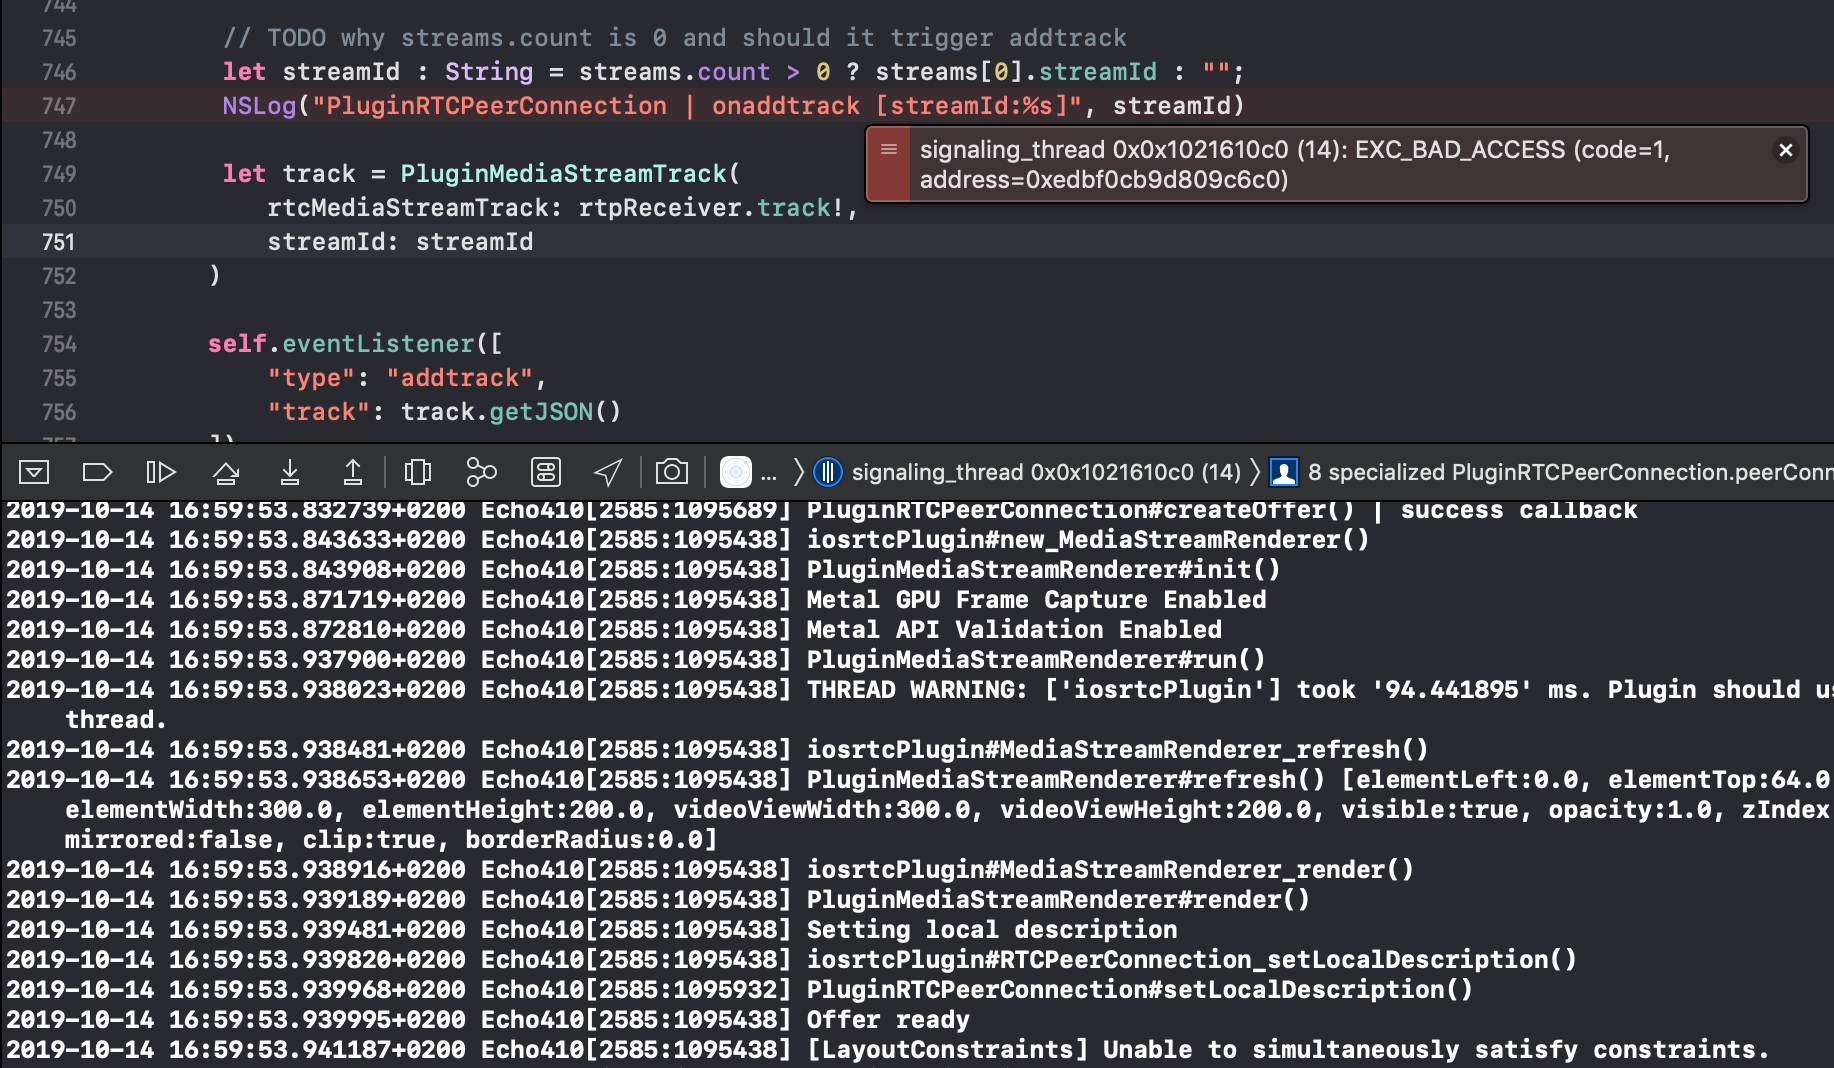Step out of current function

pyautogui.click(x=353, y=472)
